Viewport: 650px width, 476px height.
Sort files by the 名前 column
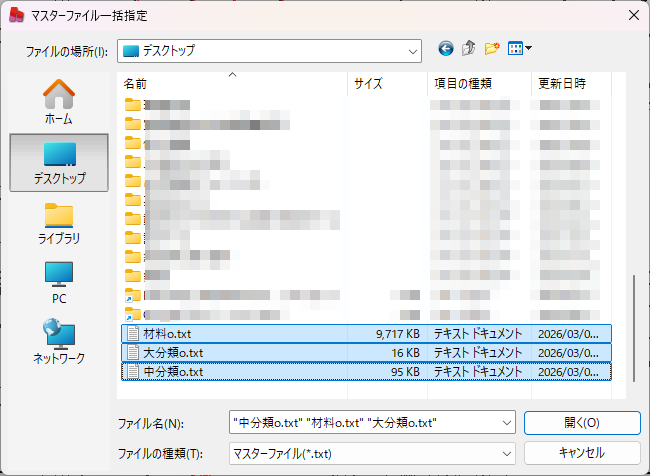pyautogui.click(x=232, y=84)
